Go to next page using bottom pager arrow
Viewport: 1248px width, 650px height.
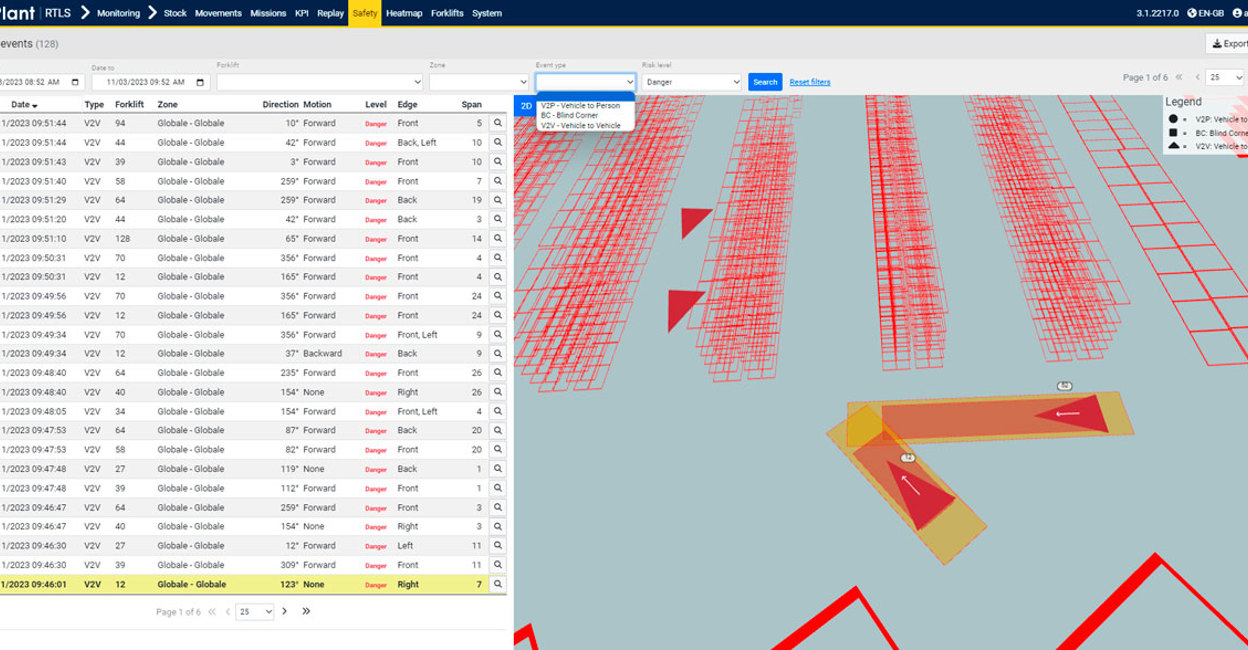[285, 612]
